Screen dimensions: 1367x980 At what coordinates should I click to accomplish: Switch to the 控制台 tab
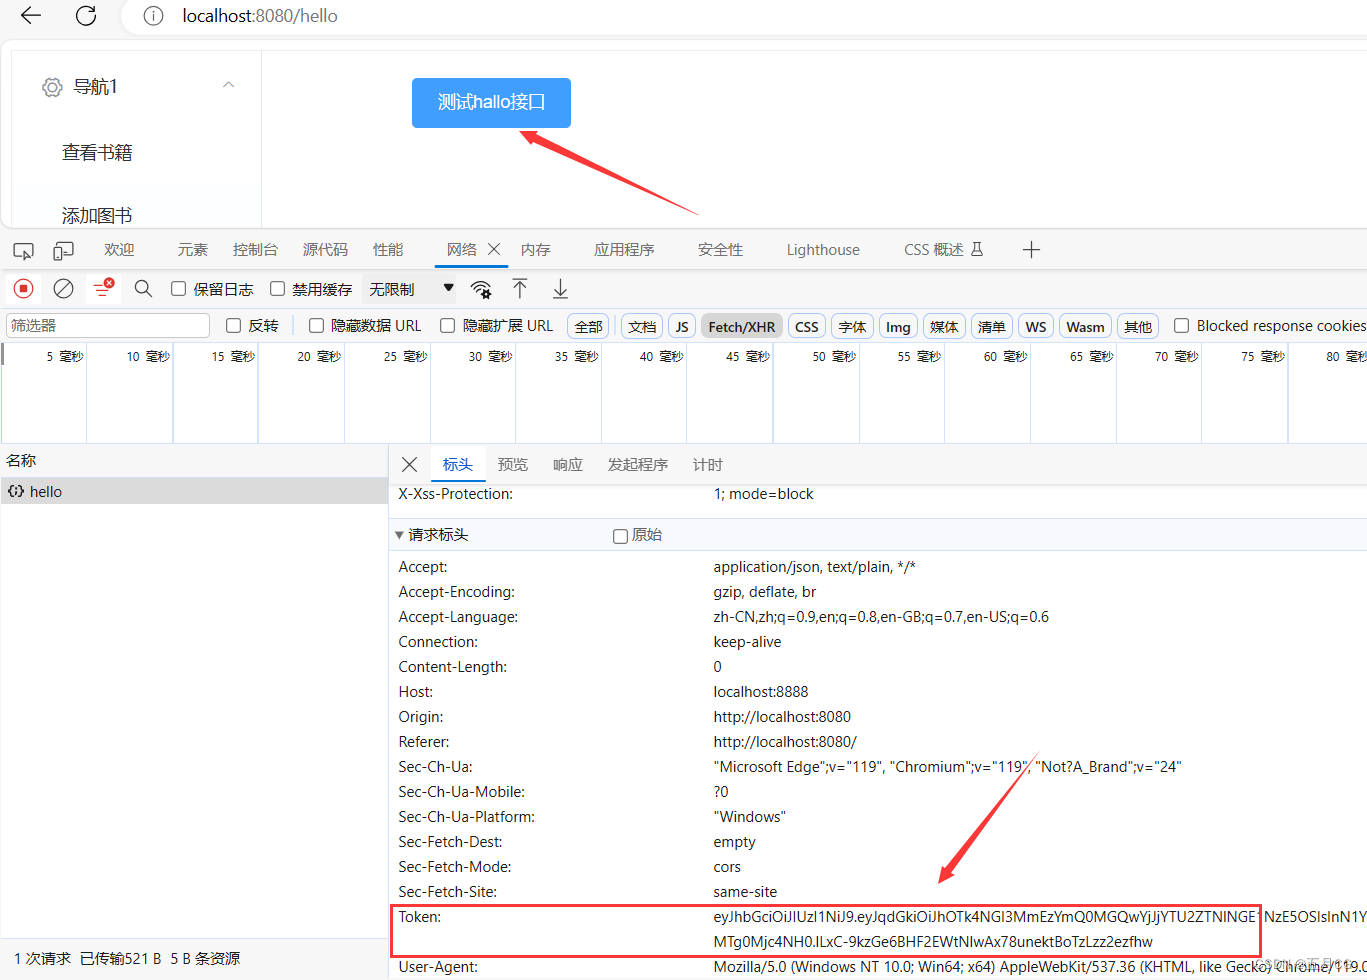point(255,250)
